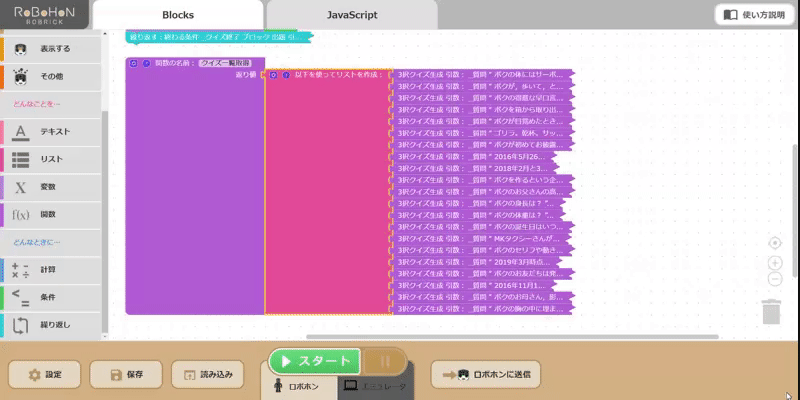800x400 pixels.
Task: Select the quiz block starting ボクが目覚めたとき
Action: point(483,121)
